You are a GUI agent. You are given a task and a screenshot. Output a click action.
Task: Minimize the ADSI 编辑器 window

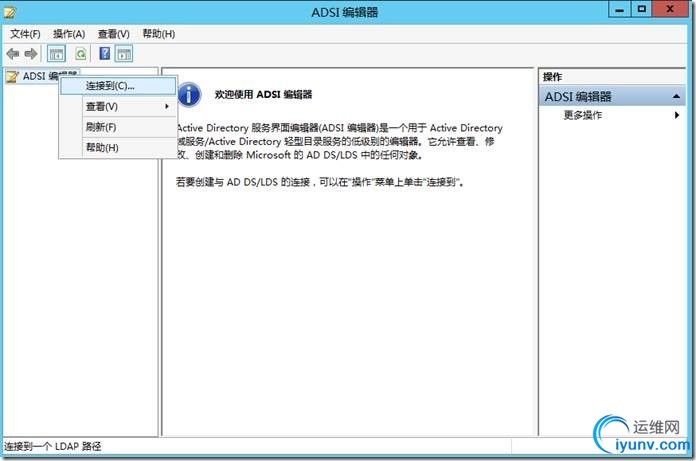point(620,9)
